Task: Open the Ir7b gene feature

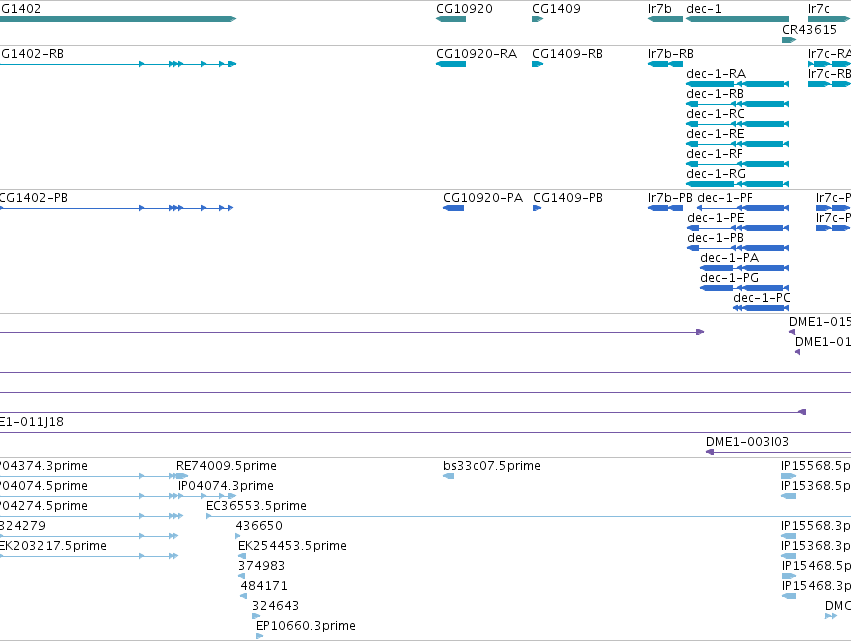Action: (665, 19)
